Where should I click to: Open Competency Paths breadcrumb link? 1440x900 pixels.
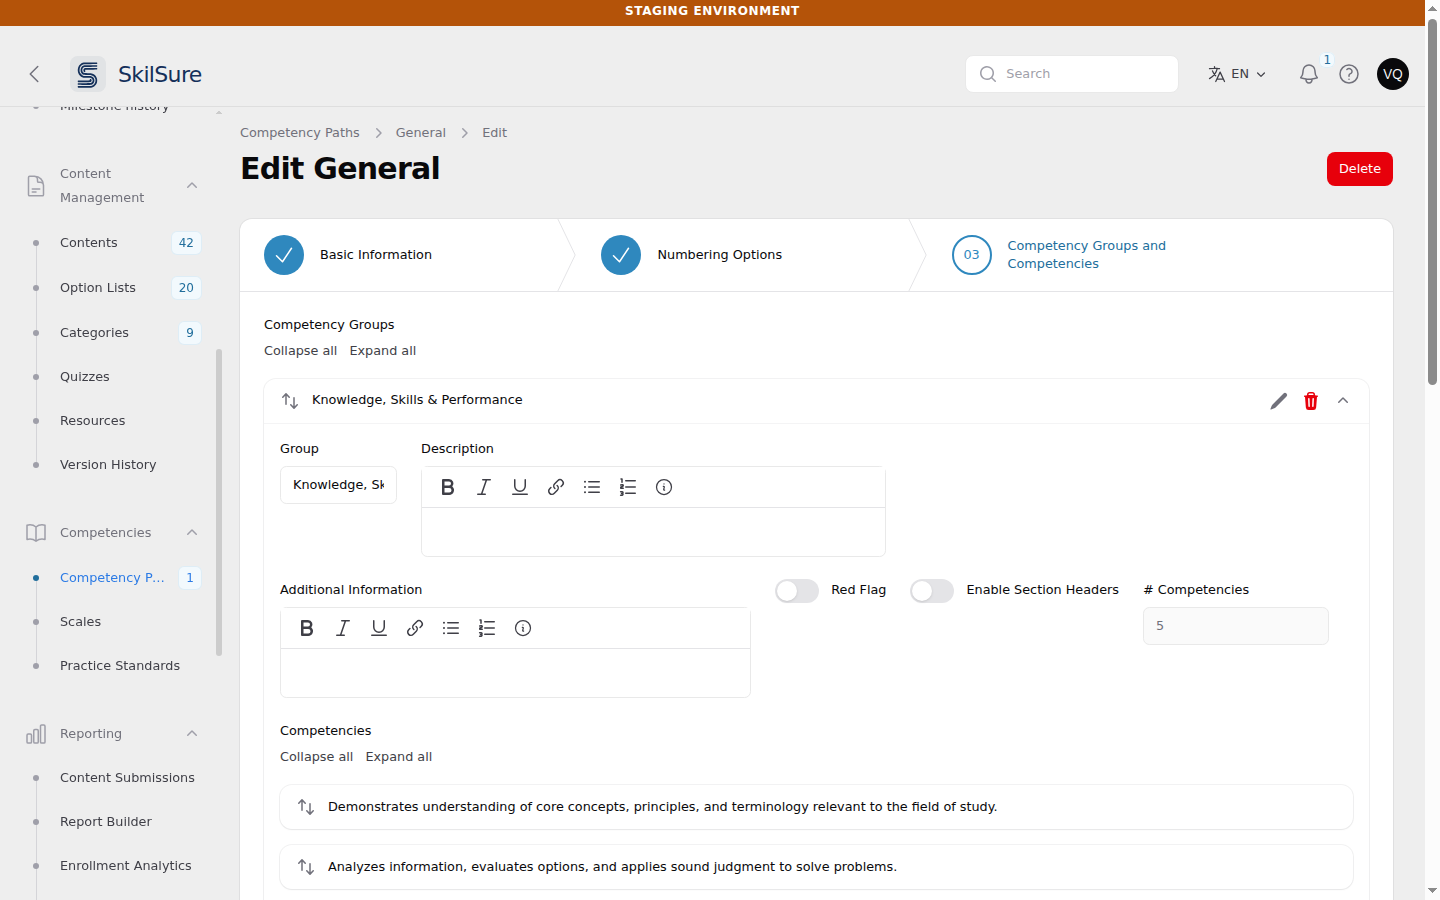(x=300, y=133)
